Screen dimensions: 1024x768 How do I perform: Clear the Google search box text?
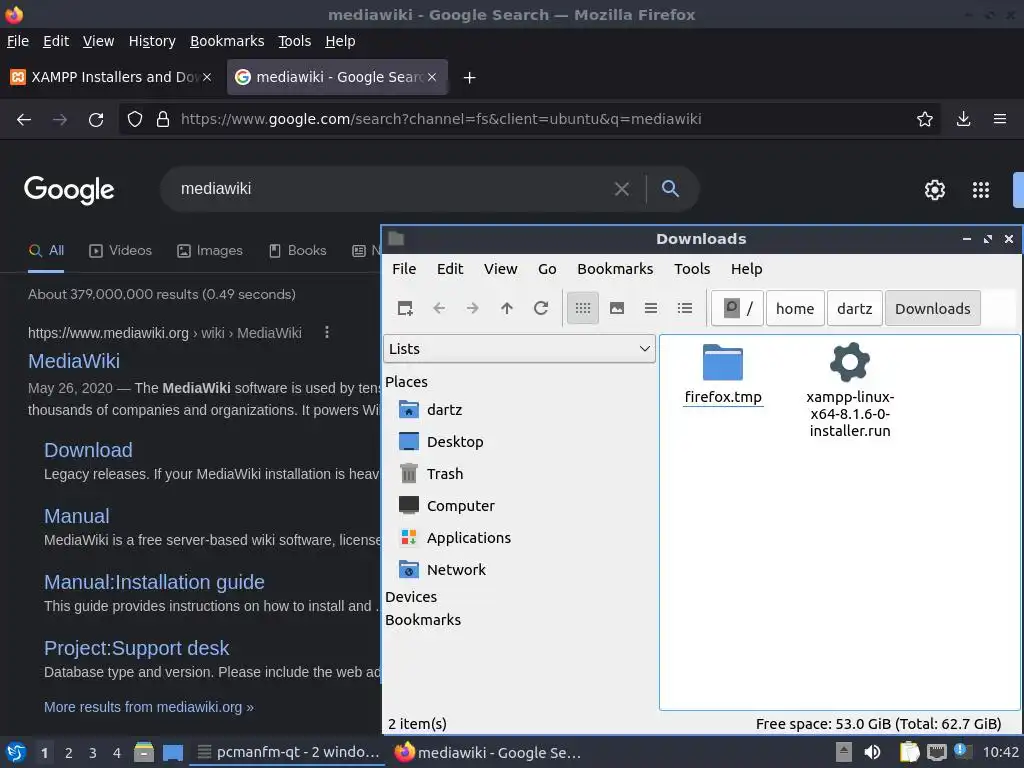pos(622,189)
